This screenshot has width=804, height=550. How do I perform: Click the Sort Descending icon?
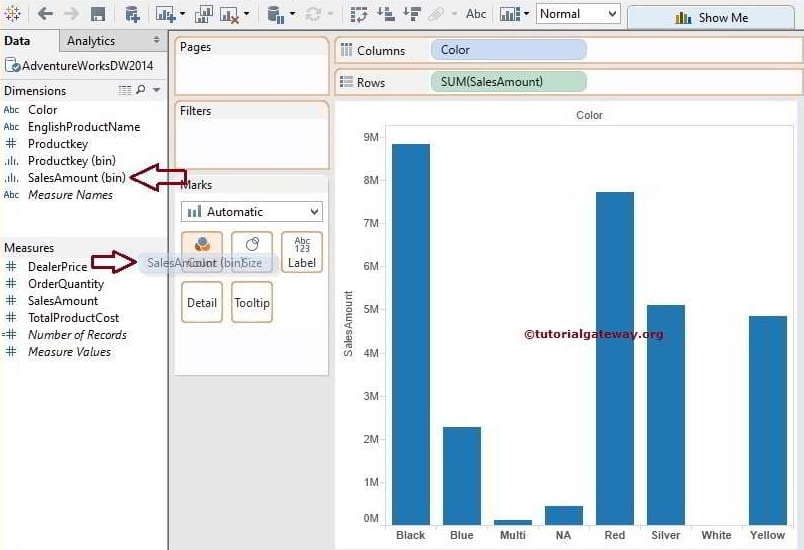pos(412,14)
